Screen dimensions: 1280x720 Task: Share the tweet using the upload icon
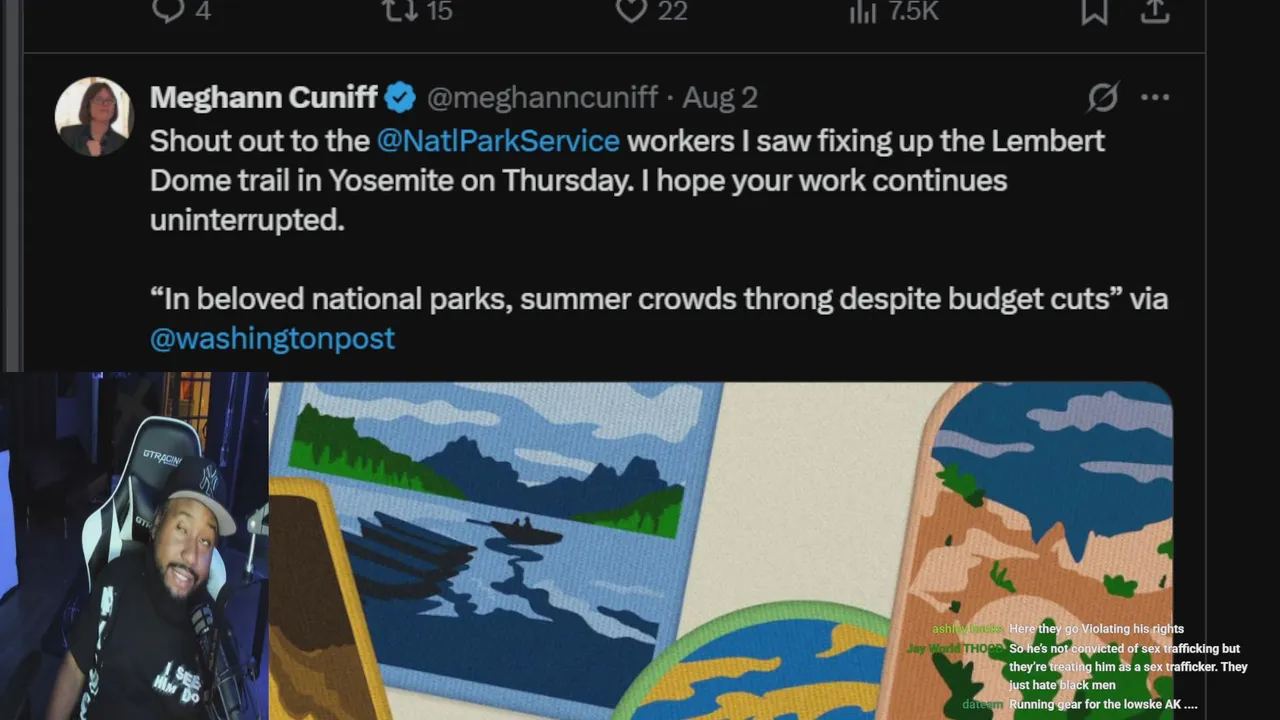(x=1155, y=10)
